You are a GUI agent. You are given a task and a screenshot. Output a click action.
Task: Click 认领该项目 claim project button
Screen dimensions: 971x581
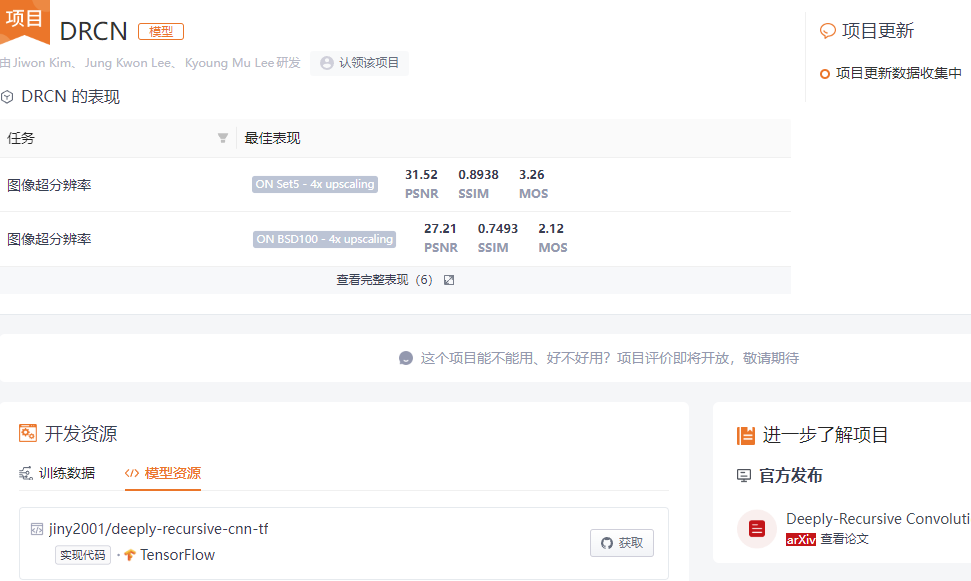click(359, 63)
